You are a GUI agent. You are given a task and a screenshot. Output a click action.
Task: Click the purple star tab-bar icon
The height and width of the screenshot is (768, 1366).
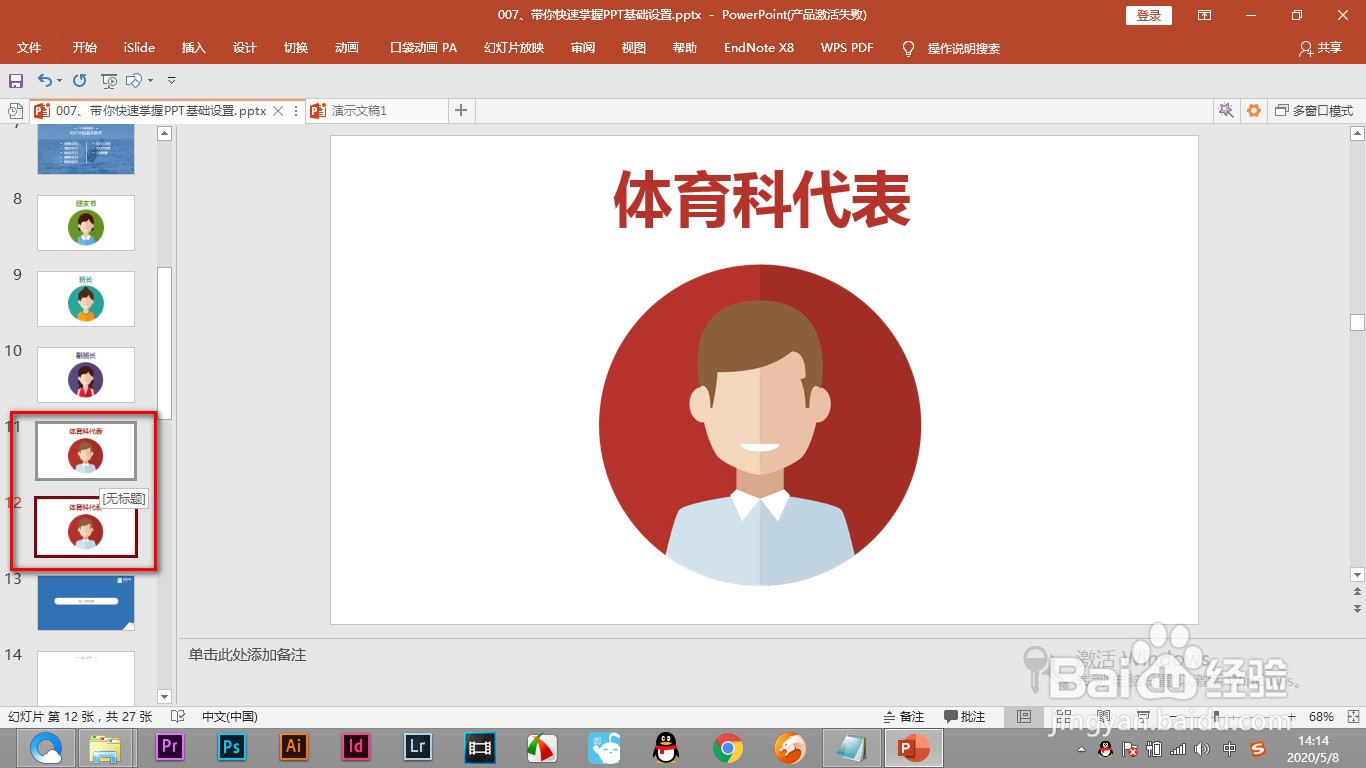click(x=1226, y=111)
